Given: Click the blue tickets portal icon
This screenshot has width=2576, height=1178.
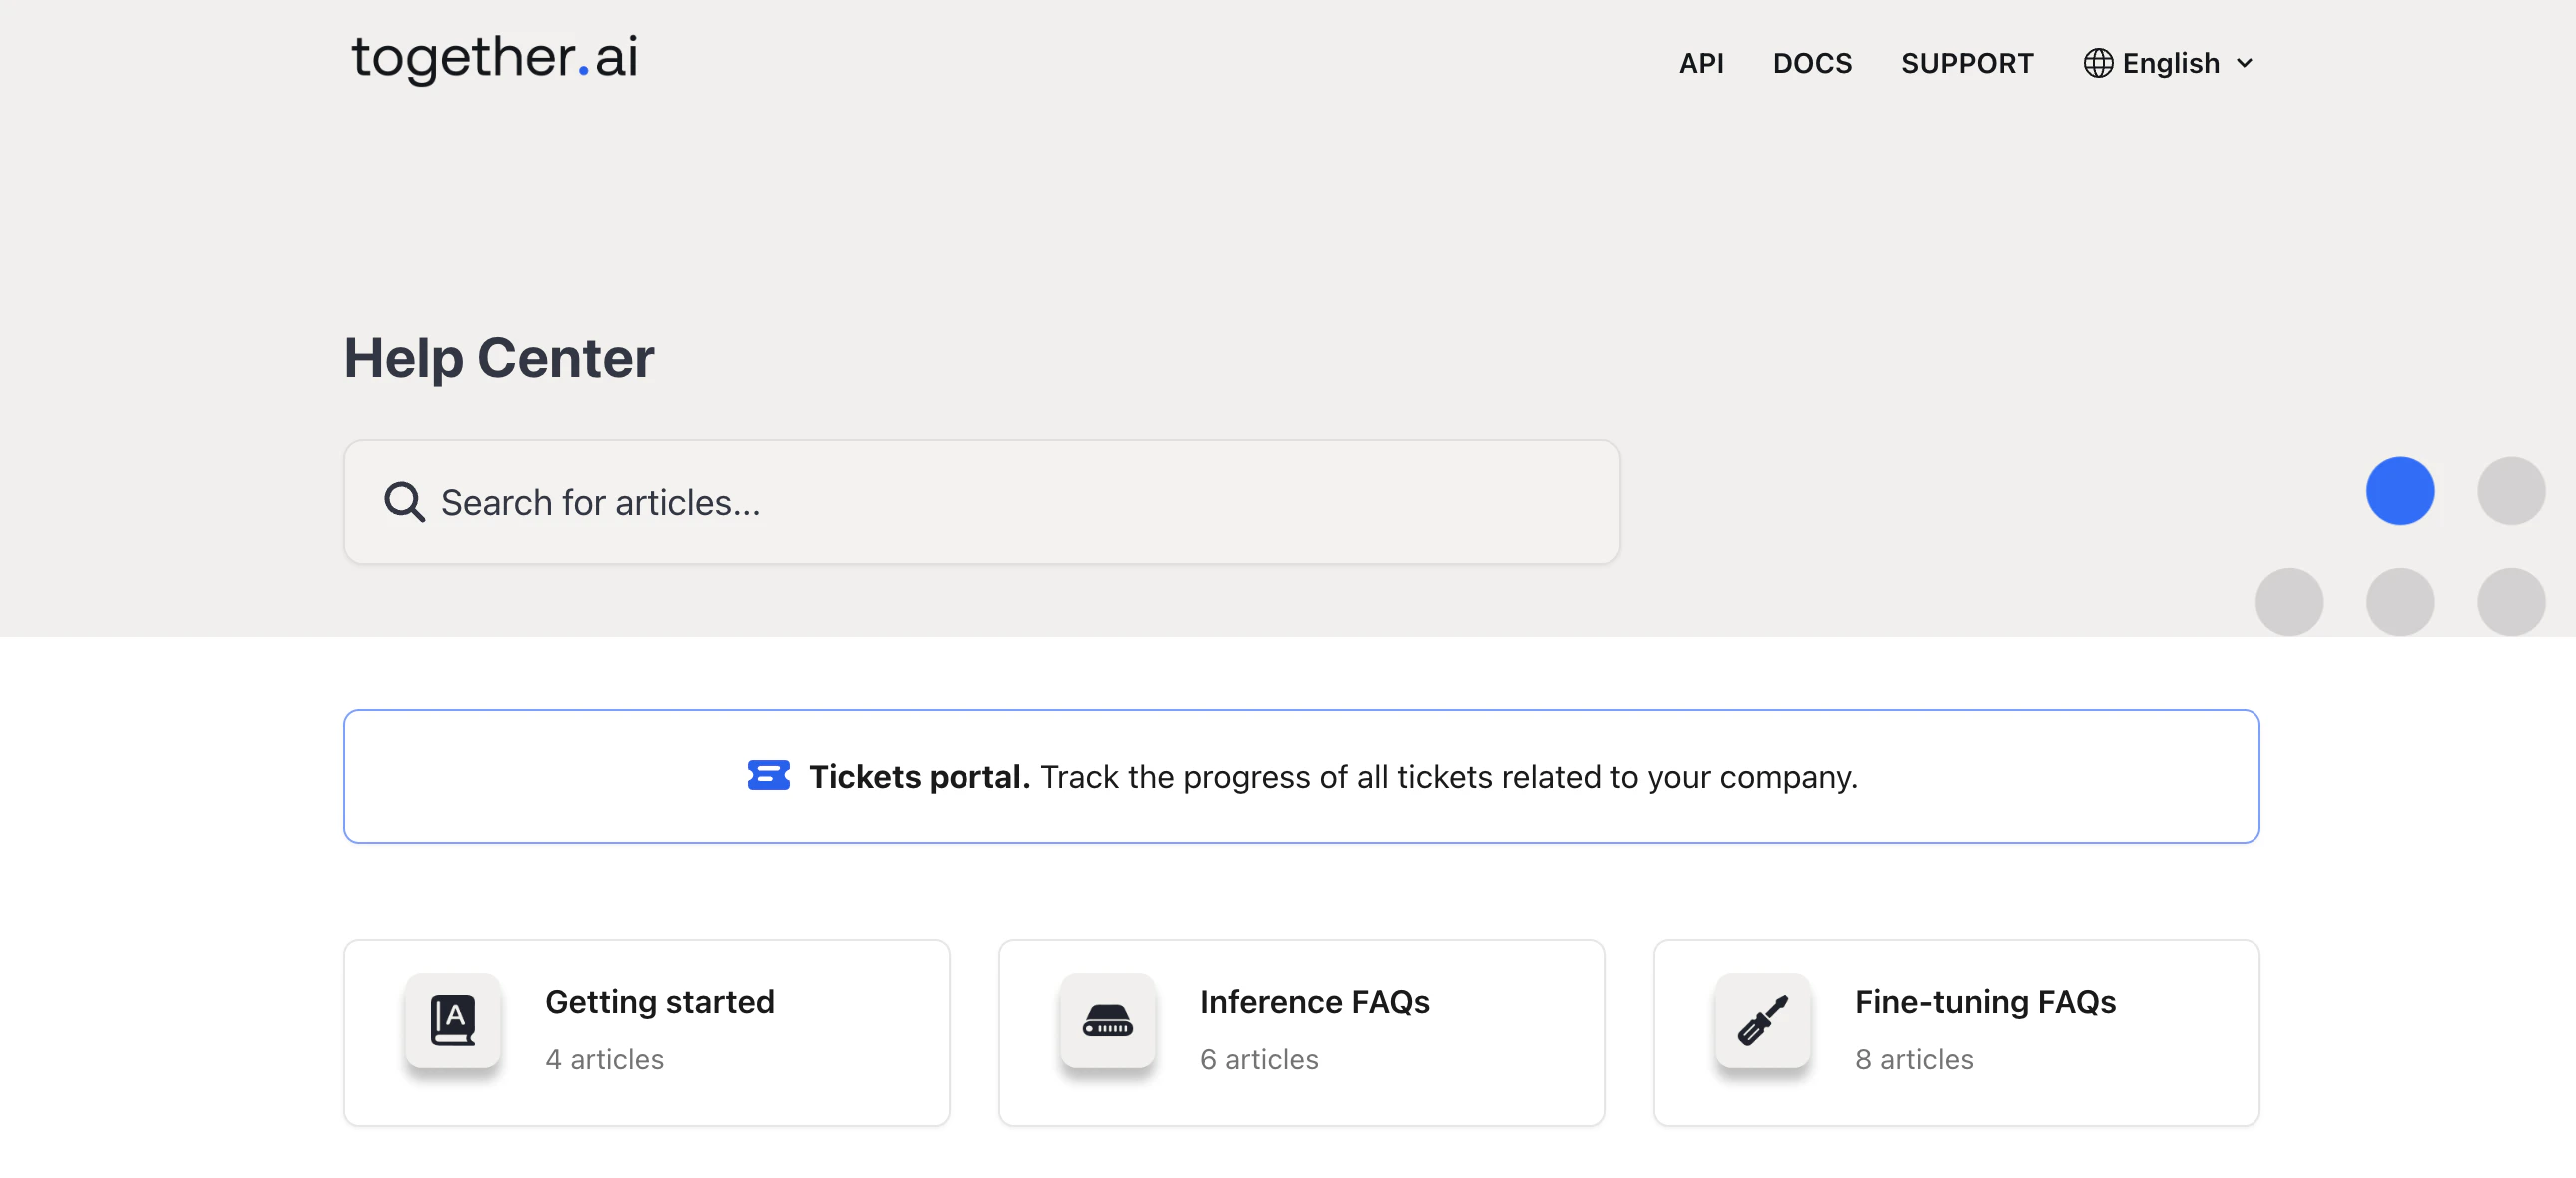Looking at the screenshot, I should click(768, 775).
